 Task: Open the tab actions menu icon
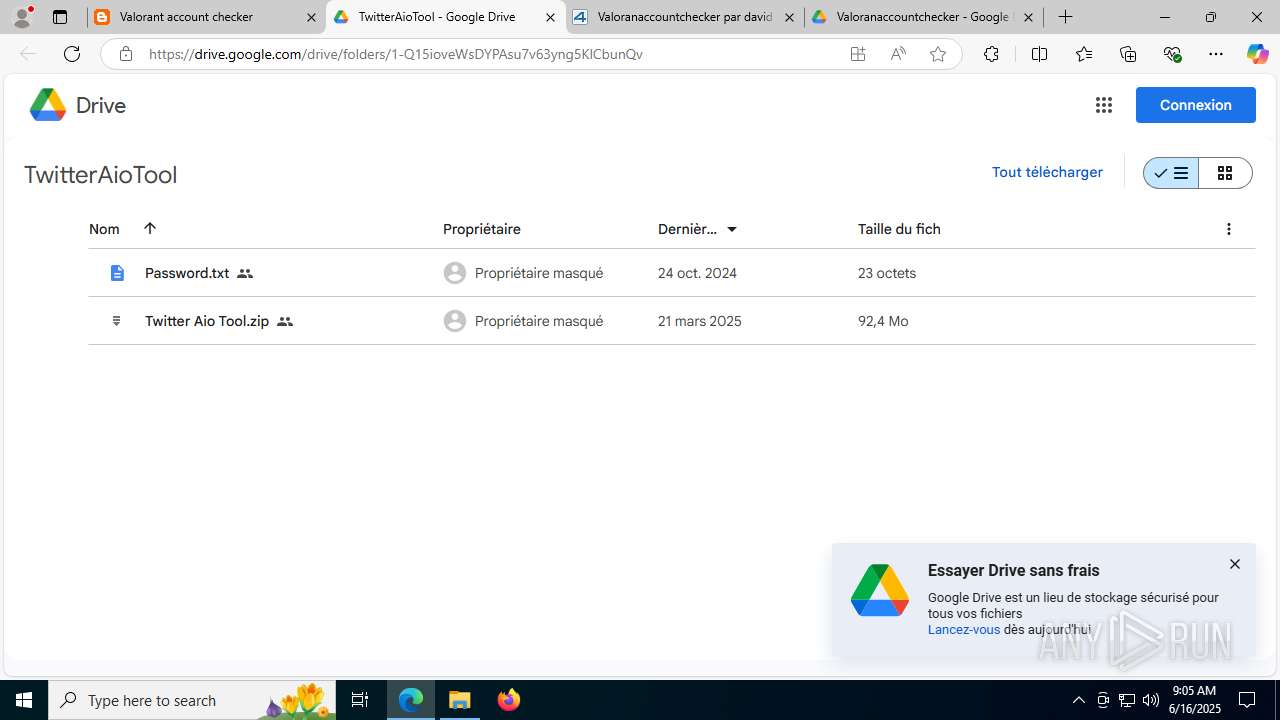pos(60,17)
